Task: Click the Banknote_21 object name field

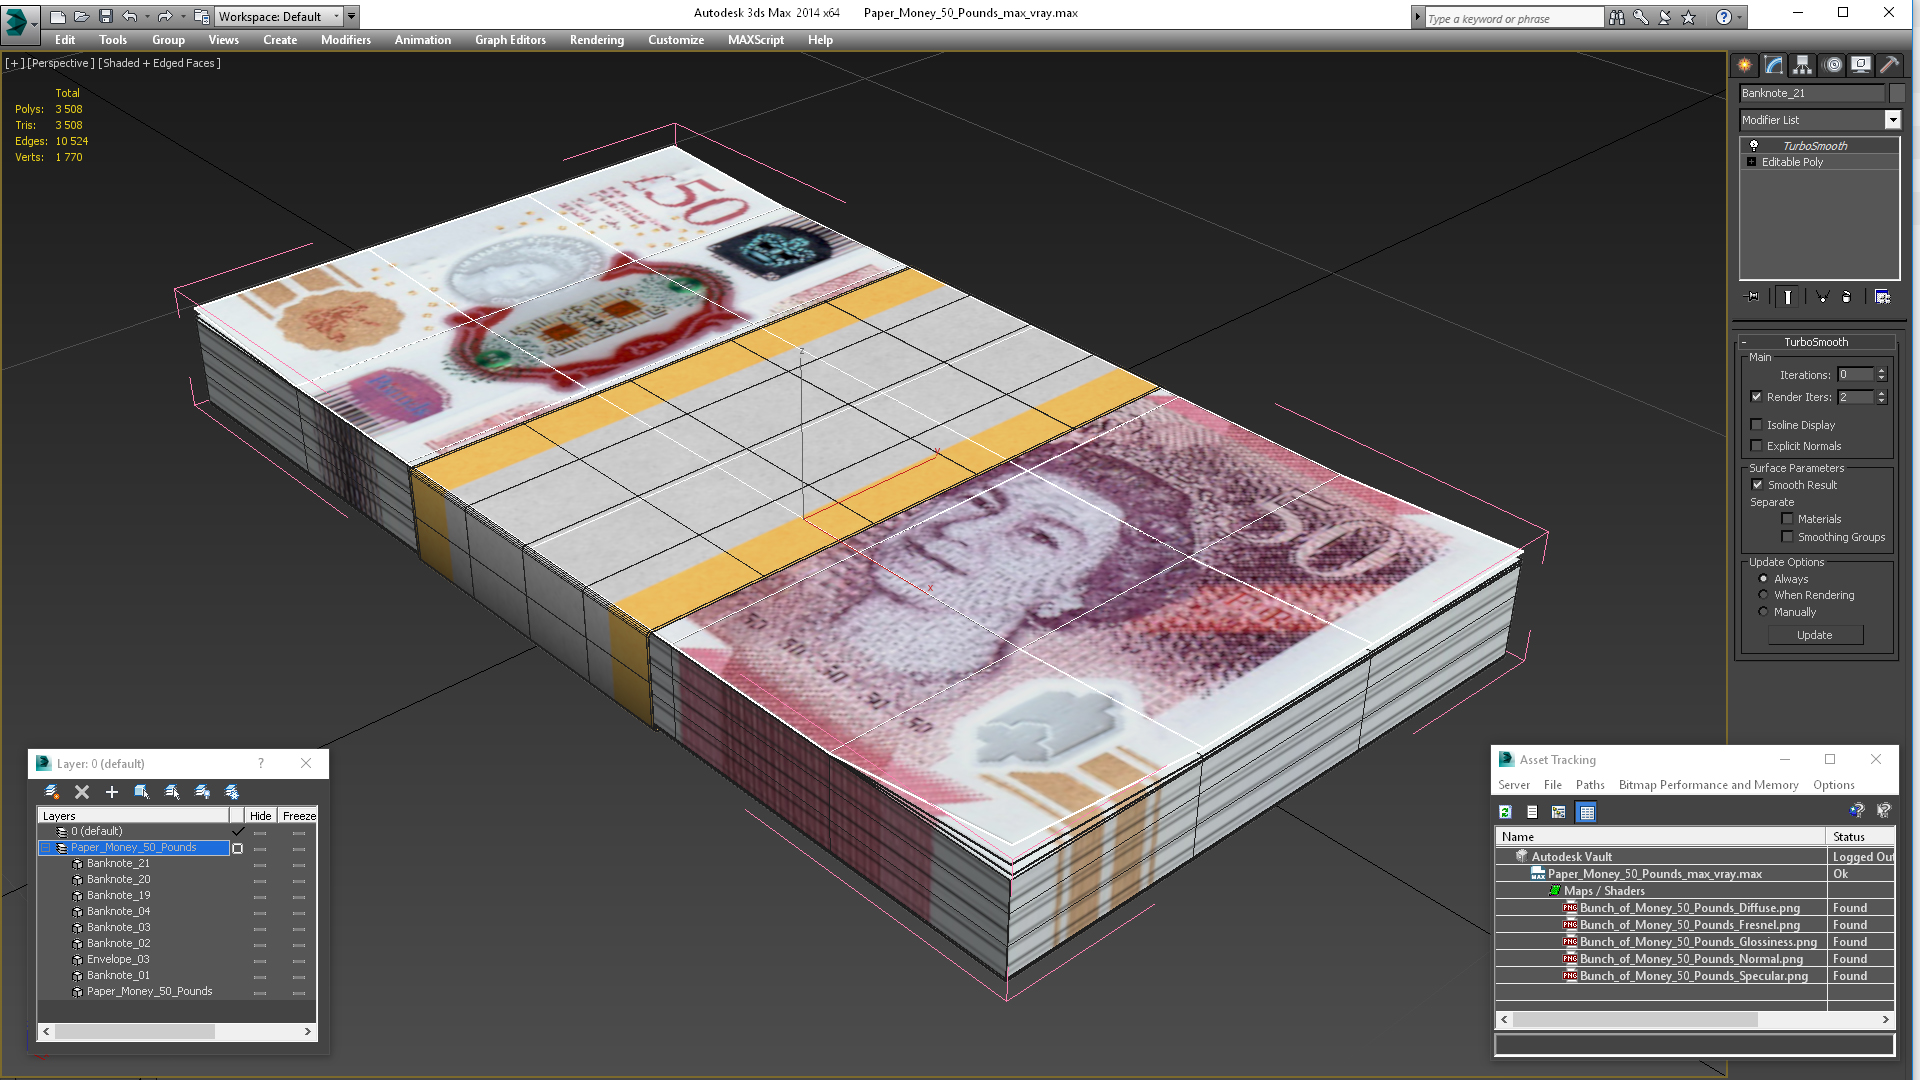Action: (1811, 93)
